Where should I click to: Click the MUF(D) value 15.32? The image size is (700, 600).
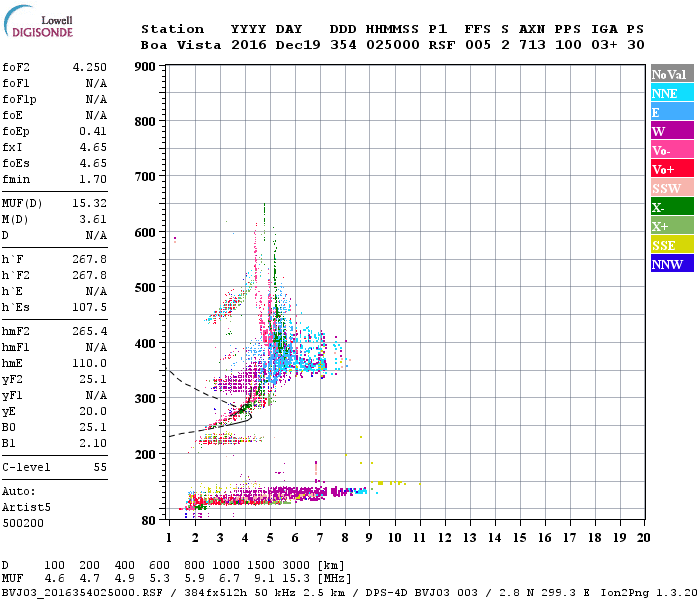[90, 203]
